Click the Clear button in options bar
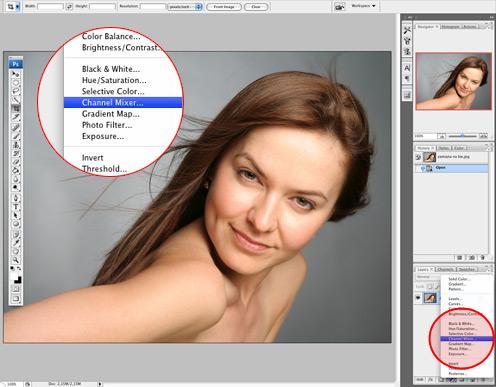Screen dimensions: 496x387 (x=256, y=7)
